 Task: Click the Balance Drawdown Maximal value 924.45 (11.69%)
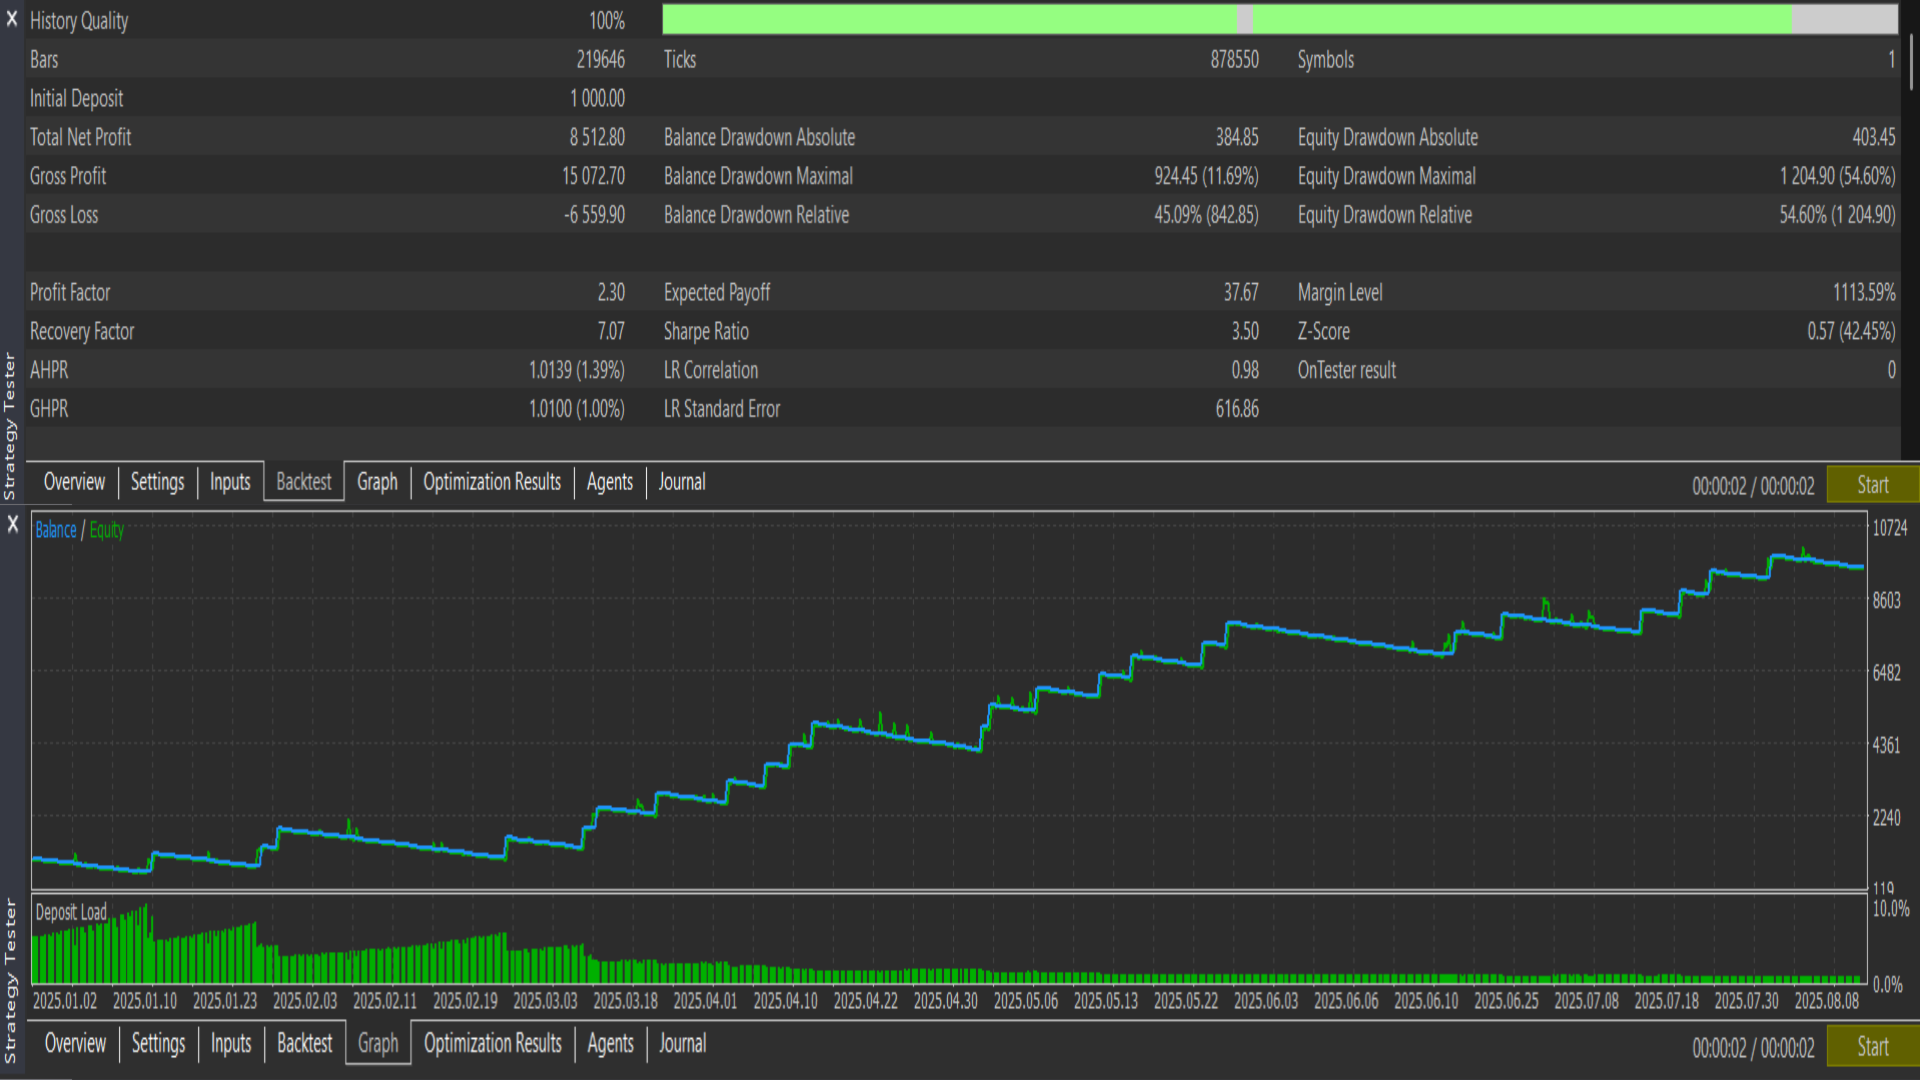(x=1206, y=176)
